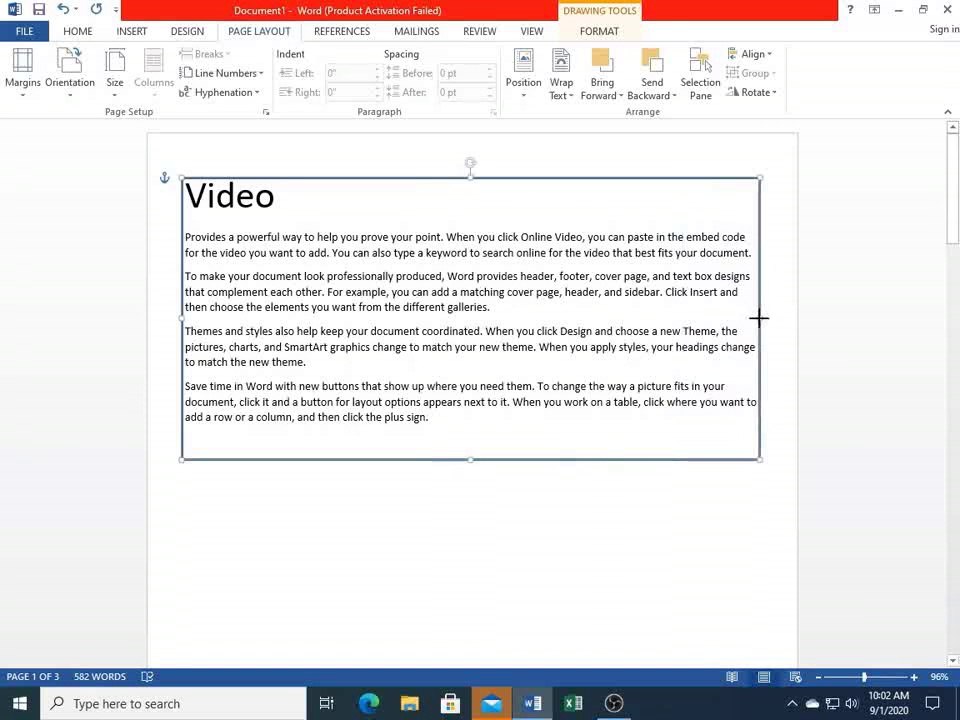Screen dimensions: 960x720
Task: Switch to the DESIGN tab
Action: coord(187,31)
